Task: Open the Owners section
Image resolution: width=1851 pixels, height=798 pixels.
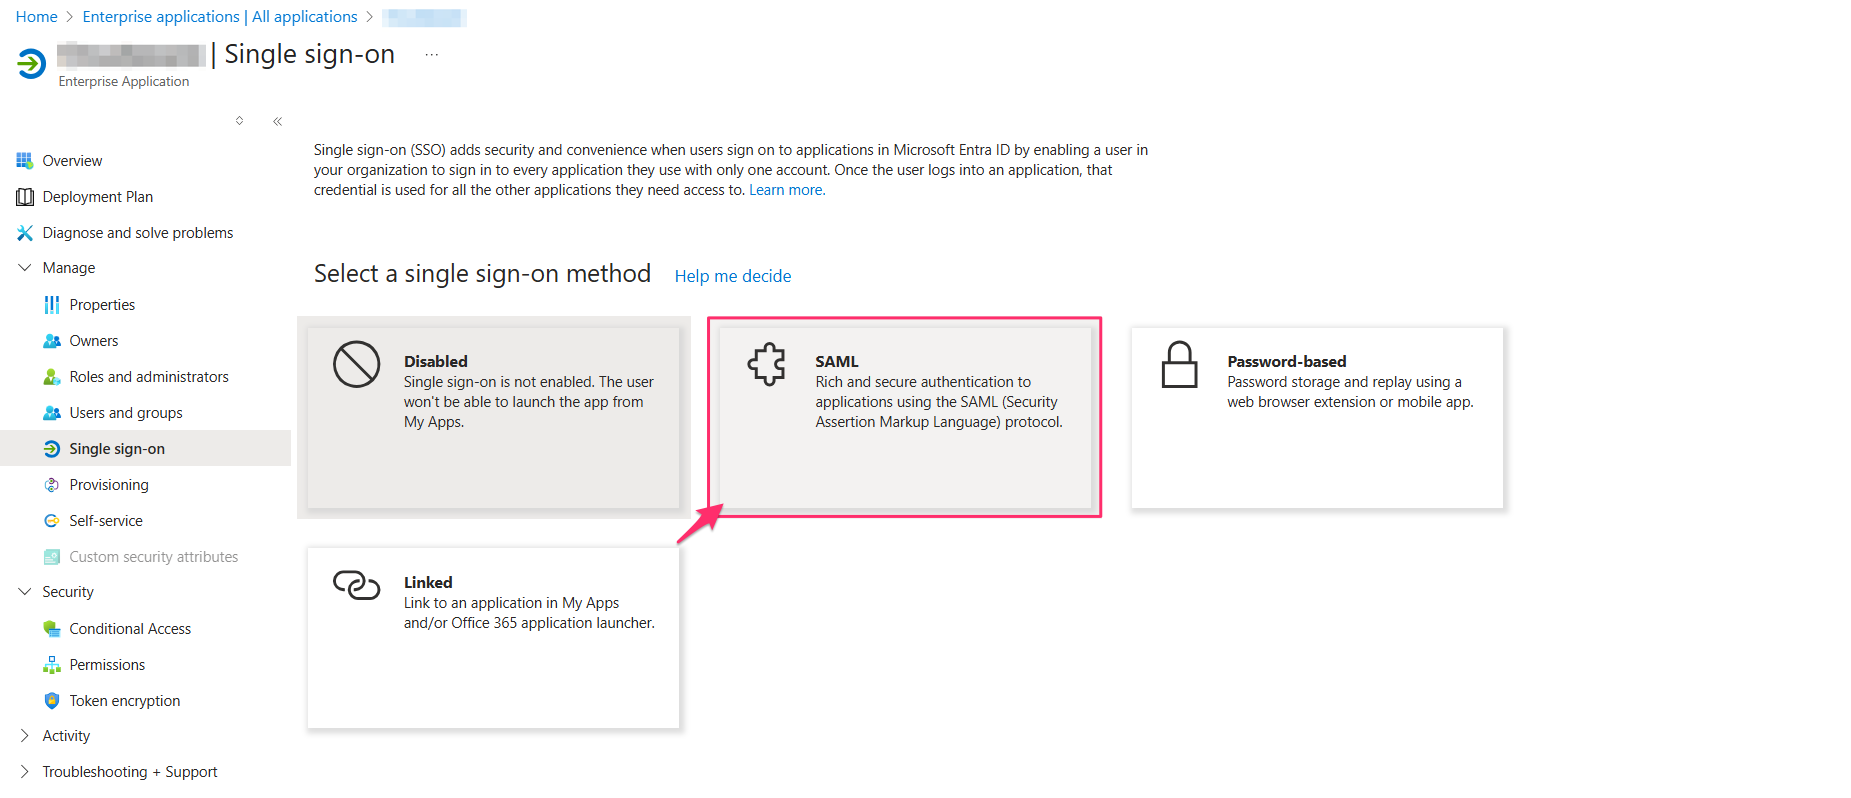Action: pyautogui.click(x=93, y=340)
